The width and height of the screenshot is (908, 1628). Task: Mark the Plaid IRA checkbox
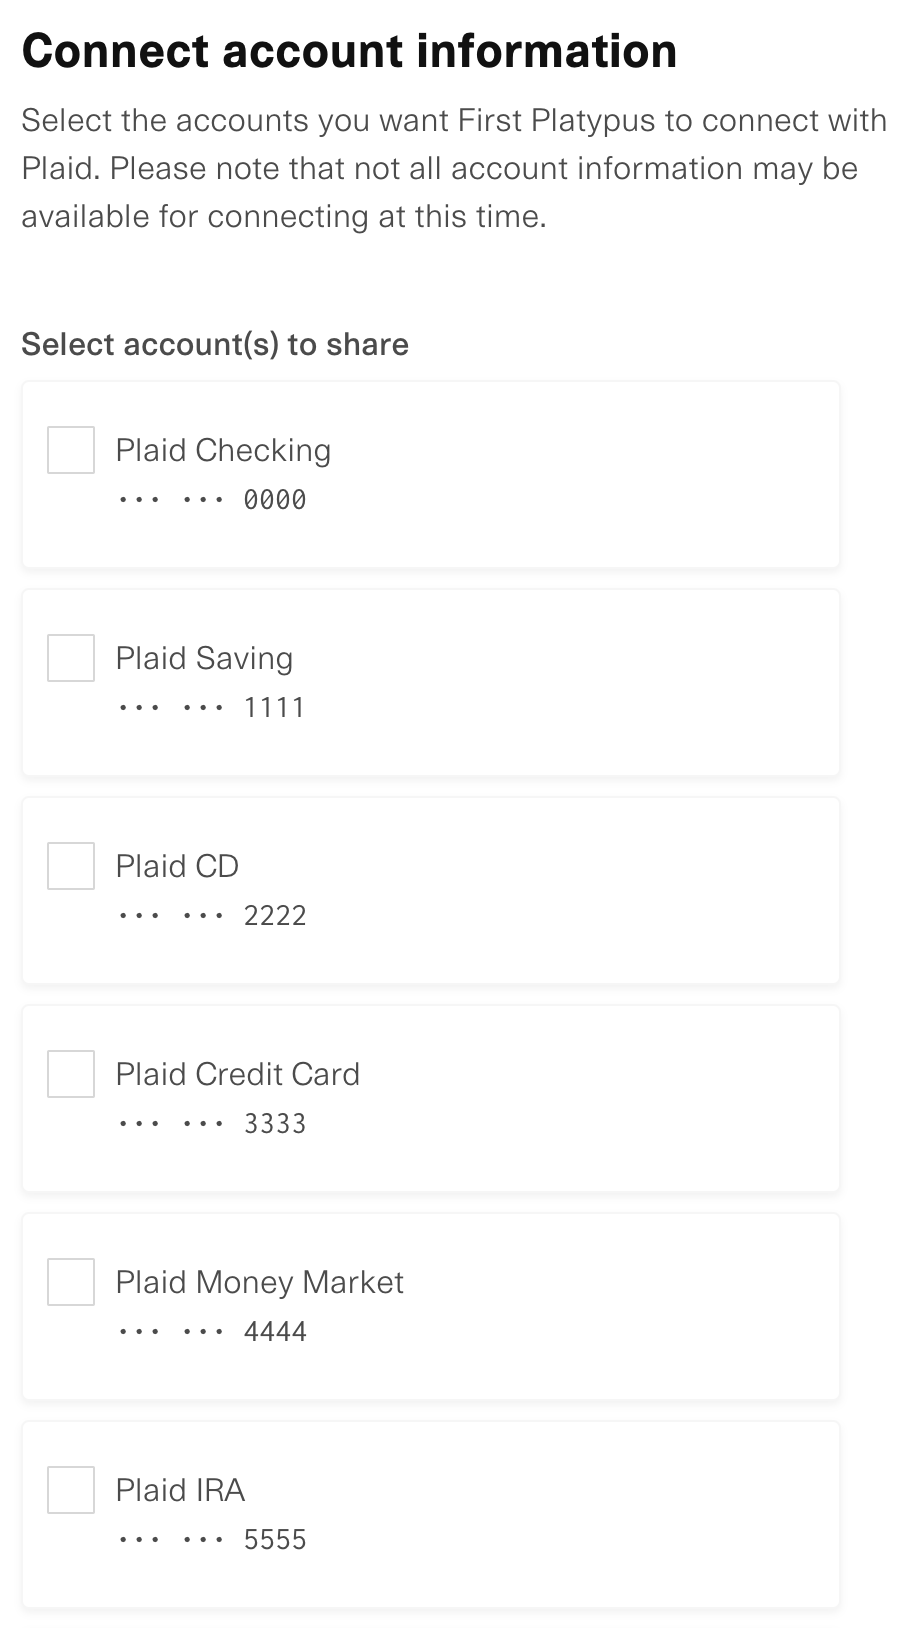click(71, 1490)
